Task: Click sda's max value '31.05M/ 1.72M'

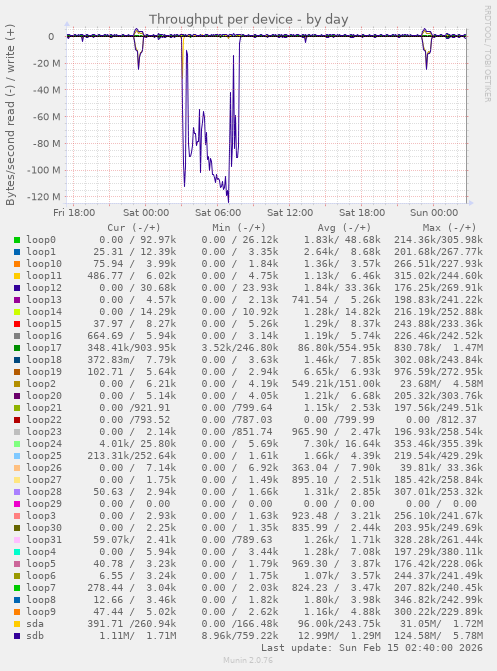Action: coord(441,623)
